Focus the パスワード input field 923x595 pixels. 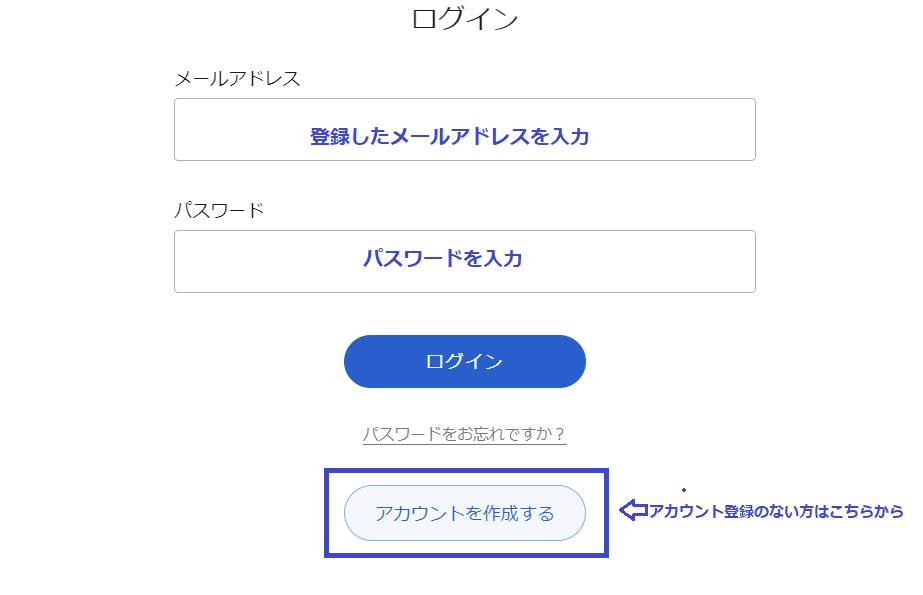coord(464,262)
